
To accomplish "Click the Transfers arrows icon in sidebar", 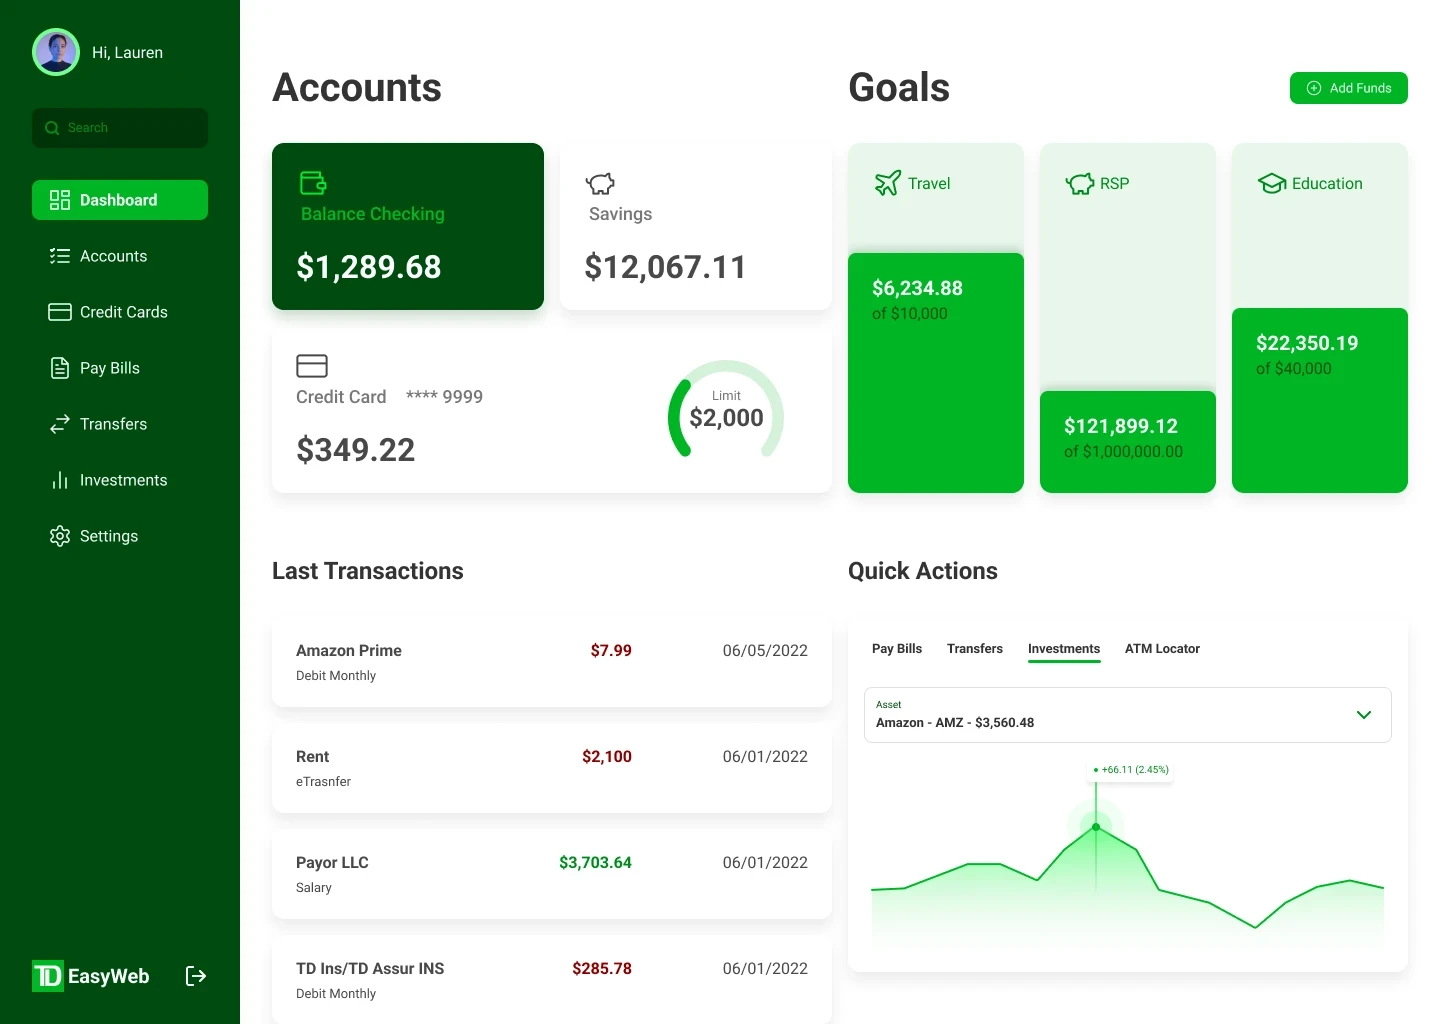I will [x=60, y=424].
